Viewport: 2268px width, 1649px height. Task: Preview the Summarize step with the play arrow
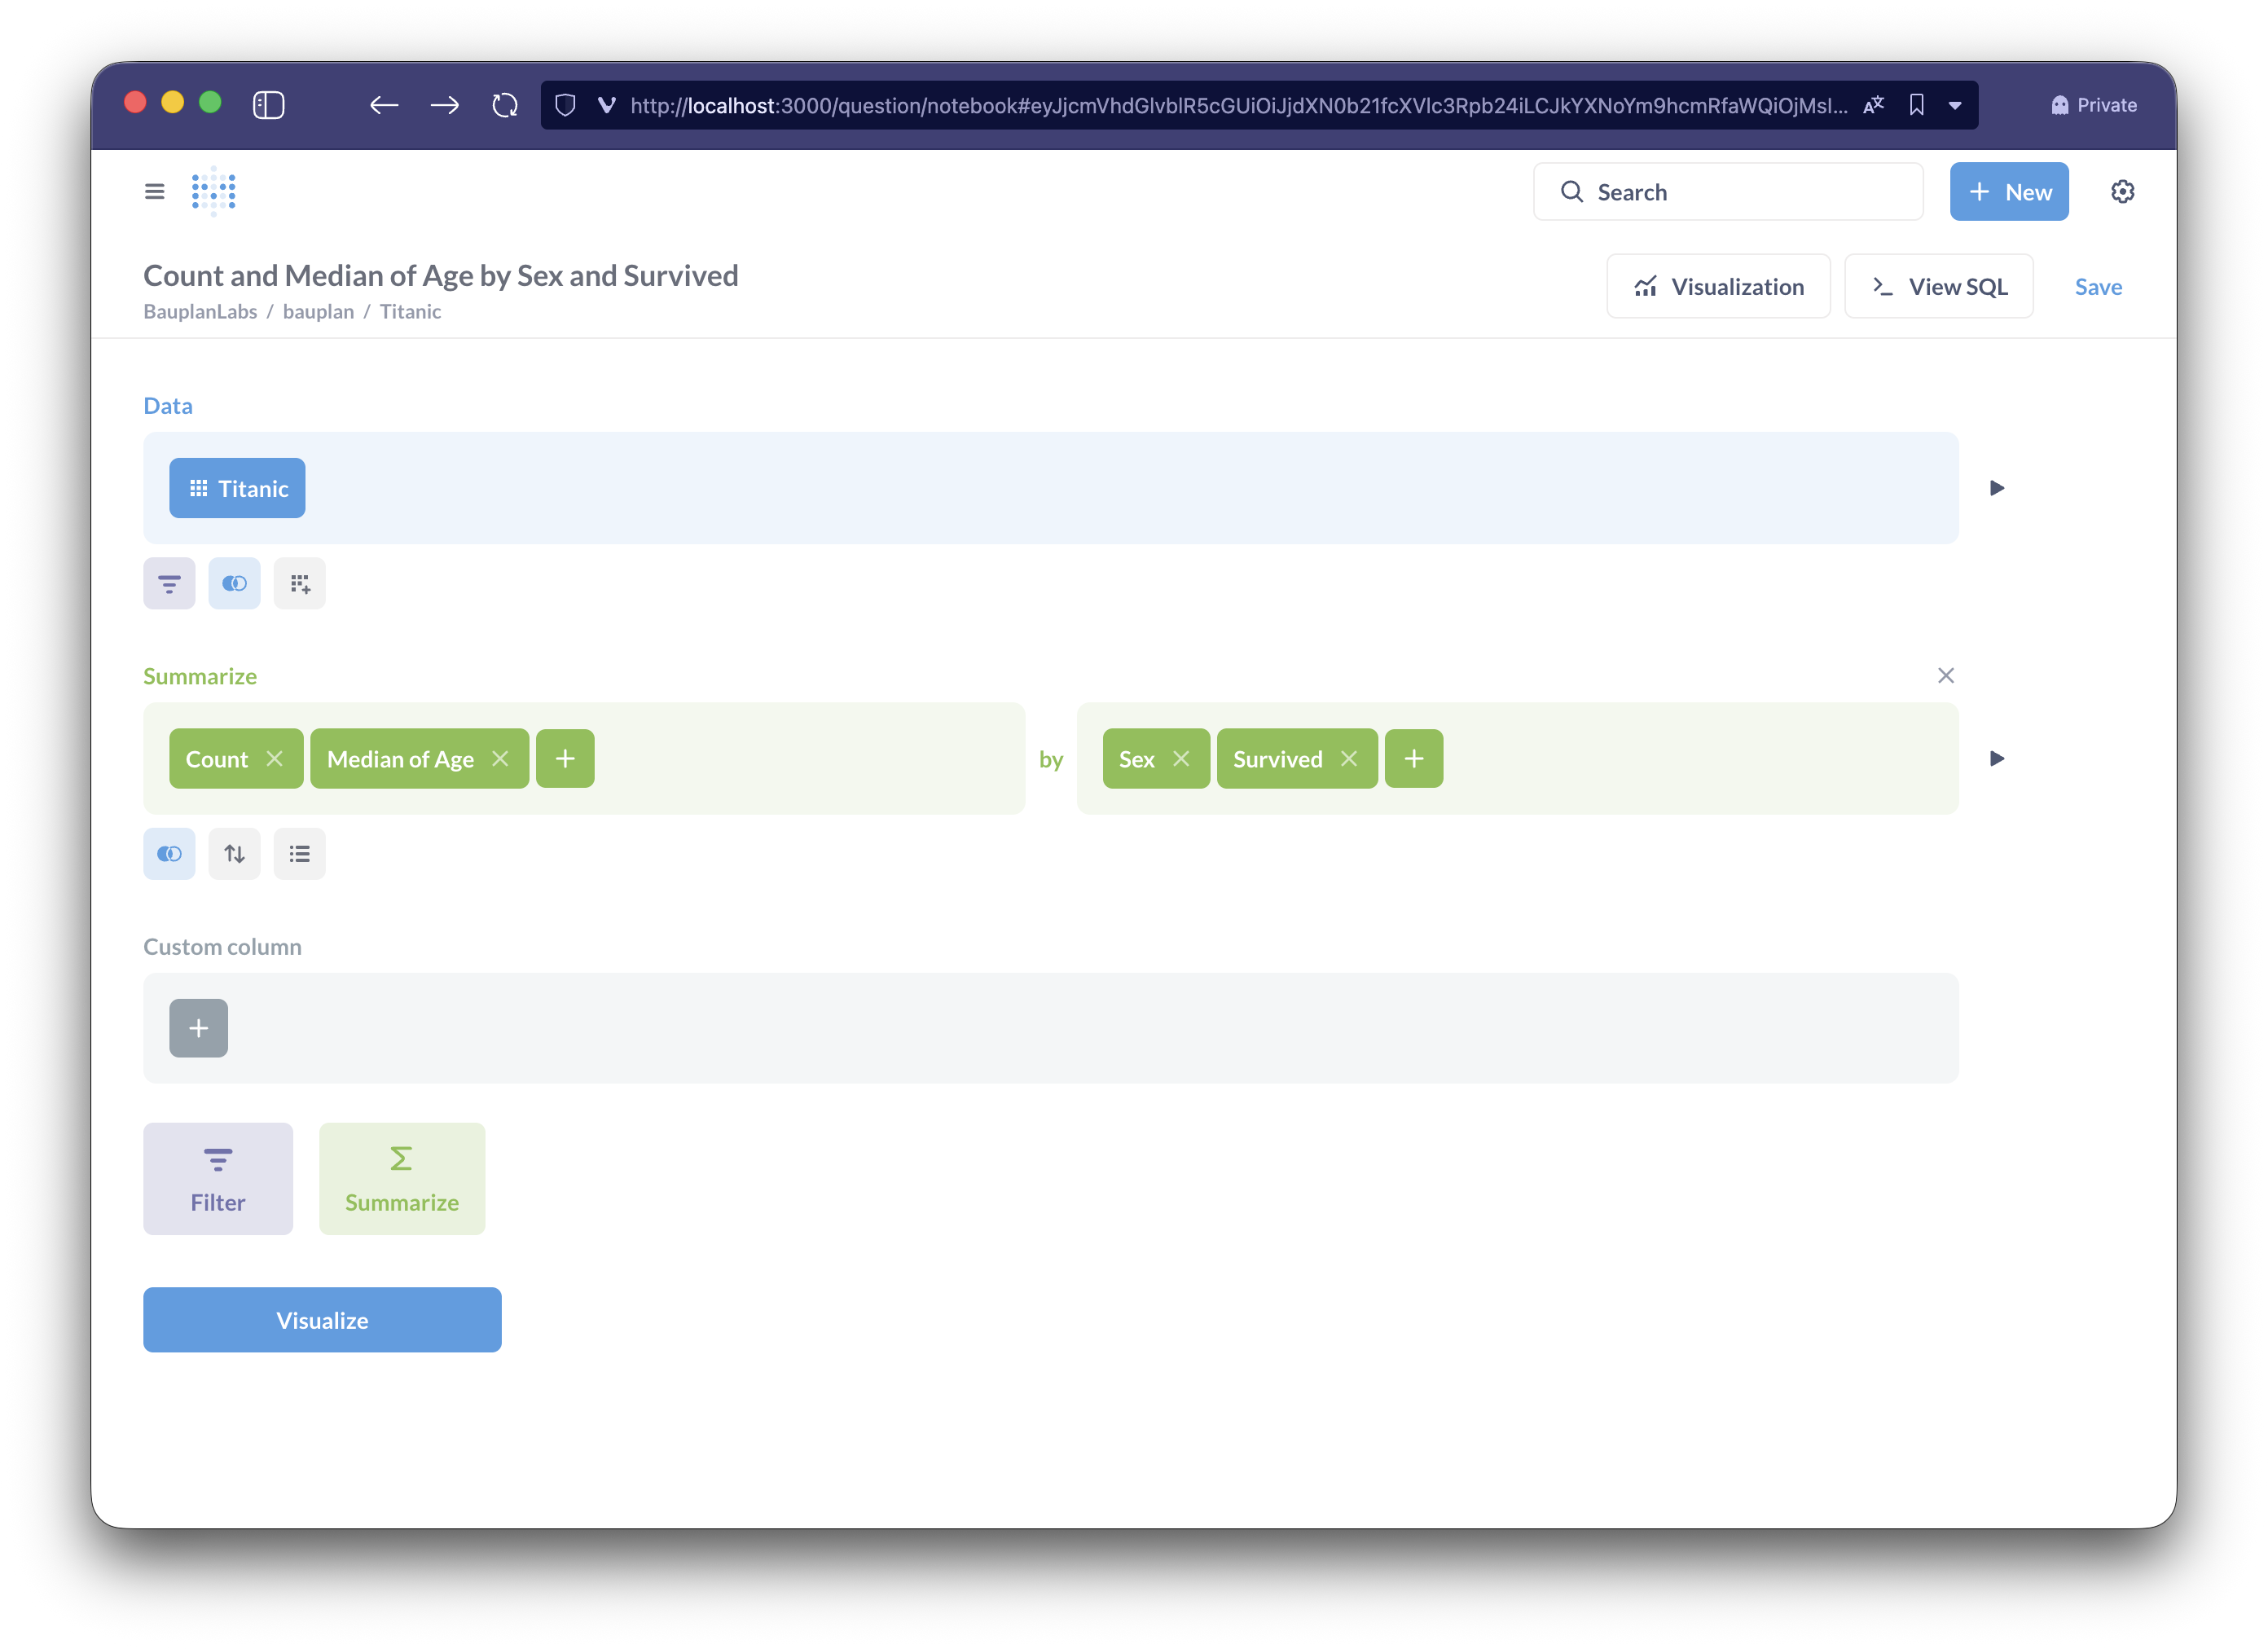(1996, 759)
